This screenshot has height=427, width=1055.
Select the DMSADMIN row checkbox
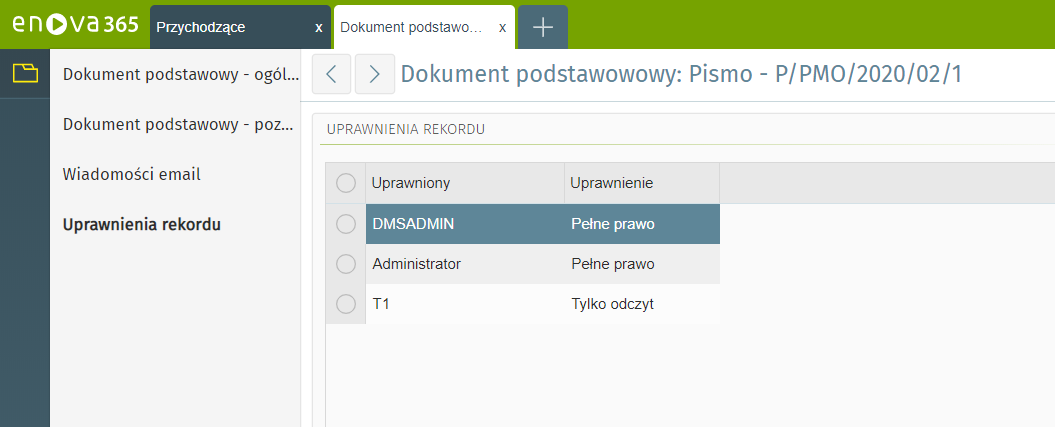coord(346,224)
